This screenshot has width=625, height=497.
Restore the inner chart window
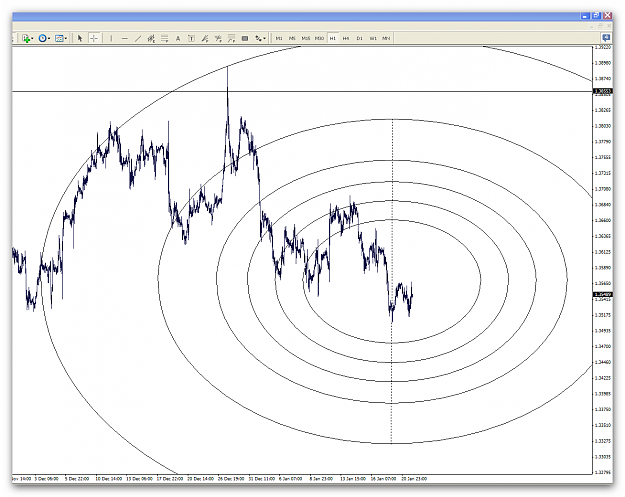[x=600, y=26]
